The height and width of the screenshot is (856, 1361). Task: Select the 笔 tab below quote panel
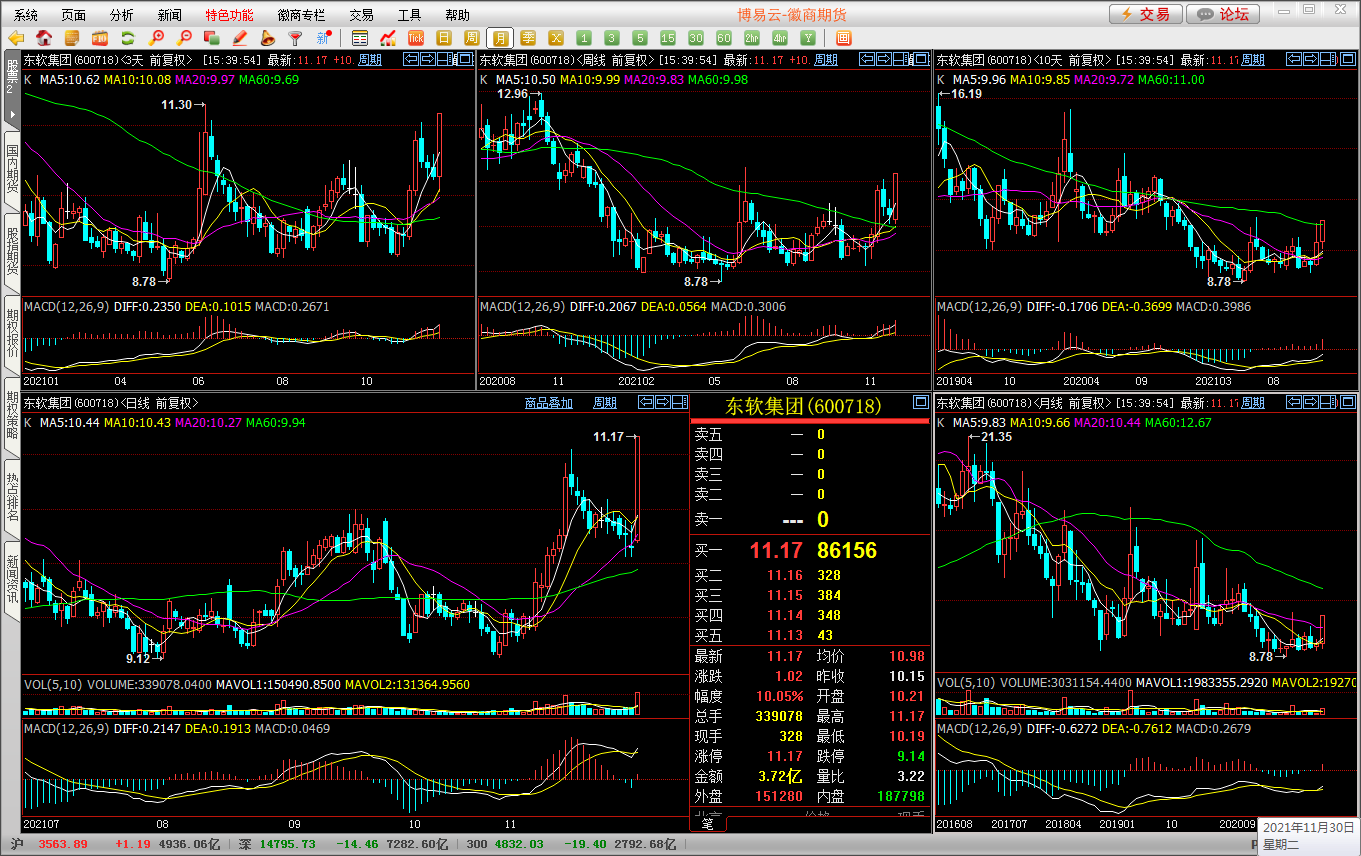(x=707, y=824)
